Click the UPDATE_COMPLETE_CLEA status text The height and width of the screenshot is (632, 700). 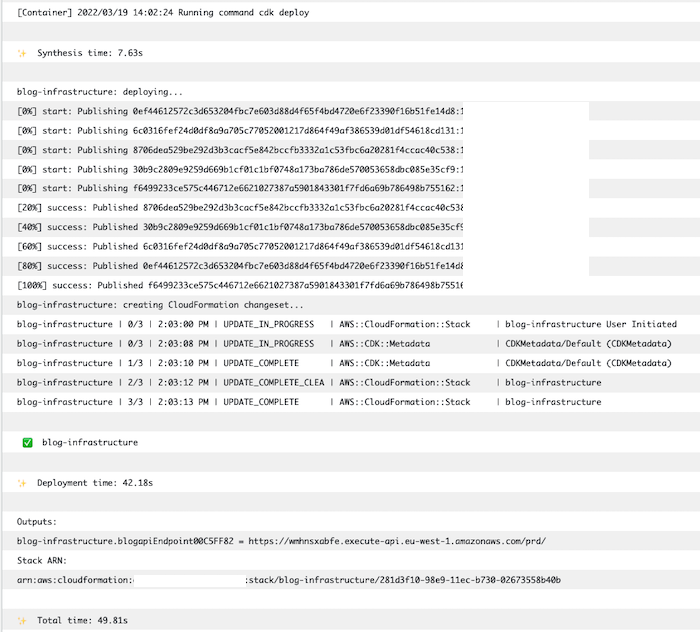click(x=274, y=383)
